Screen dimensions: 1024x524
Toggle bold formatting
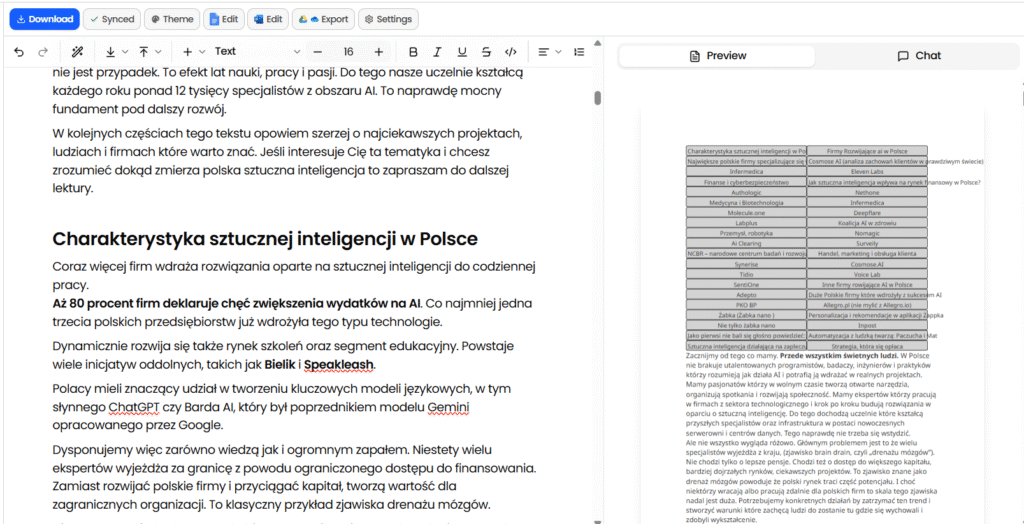(x=412, y=52)
